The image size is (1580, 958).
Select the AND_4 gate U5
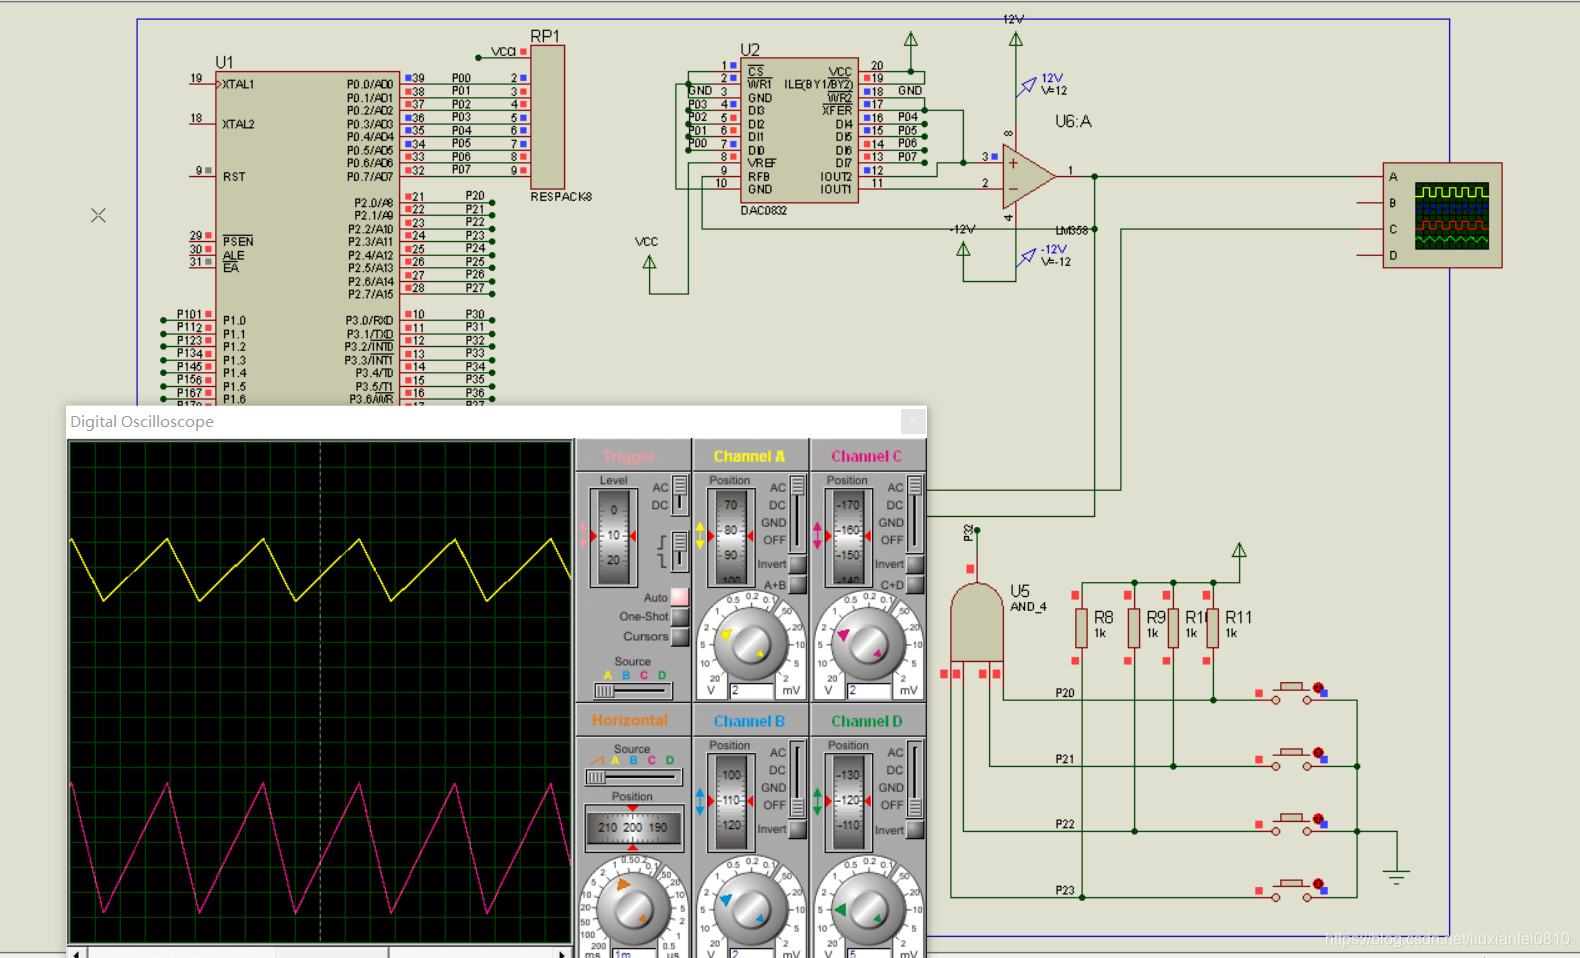(976, 622)
